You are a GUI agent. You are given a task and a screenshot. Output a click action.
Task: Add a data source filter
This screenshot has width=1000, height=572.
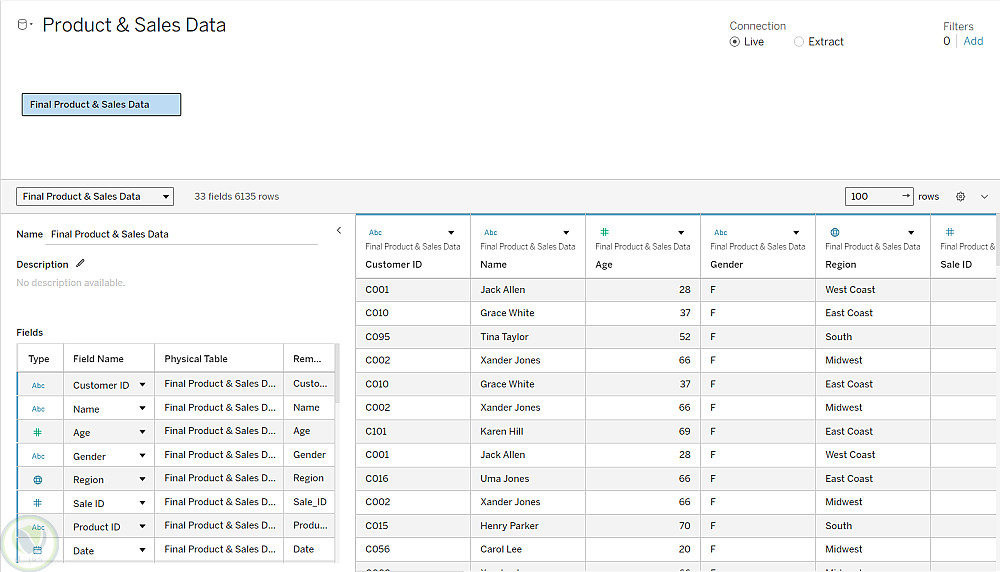point(973,41)
